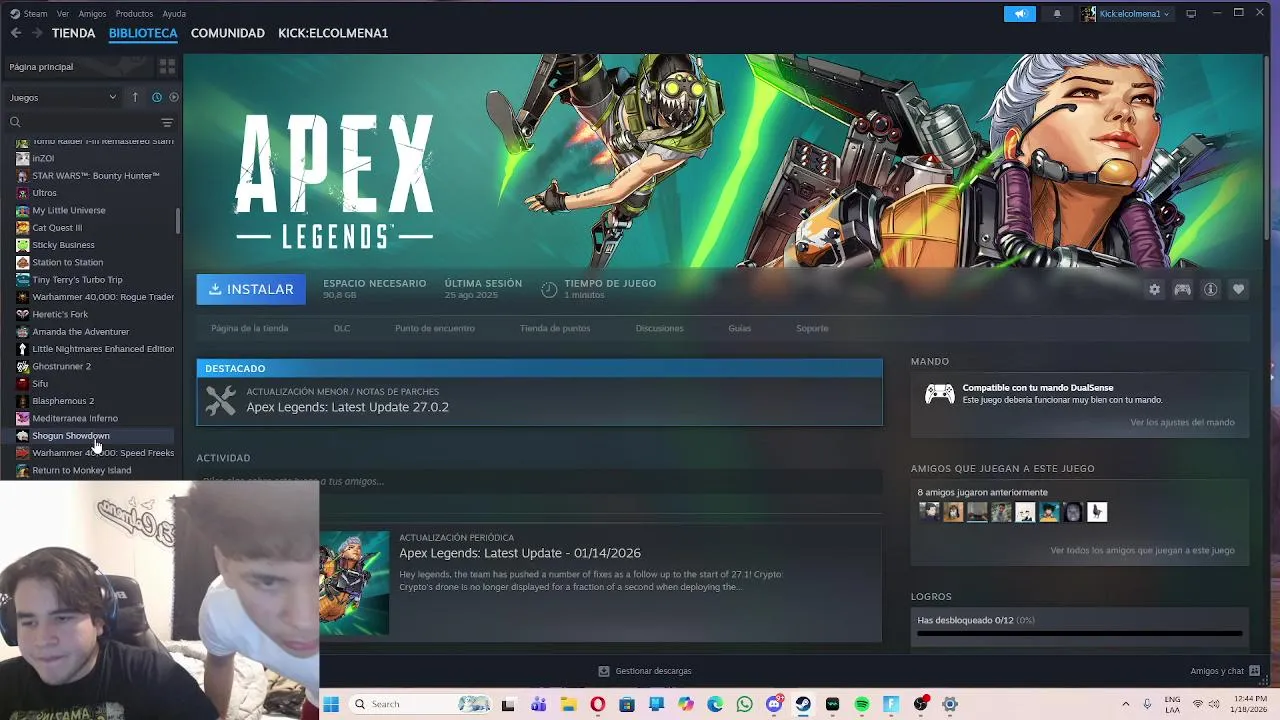
Task: Open the Ayuda menu
Action: [174, 14]
